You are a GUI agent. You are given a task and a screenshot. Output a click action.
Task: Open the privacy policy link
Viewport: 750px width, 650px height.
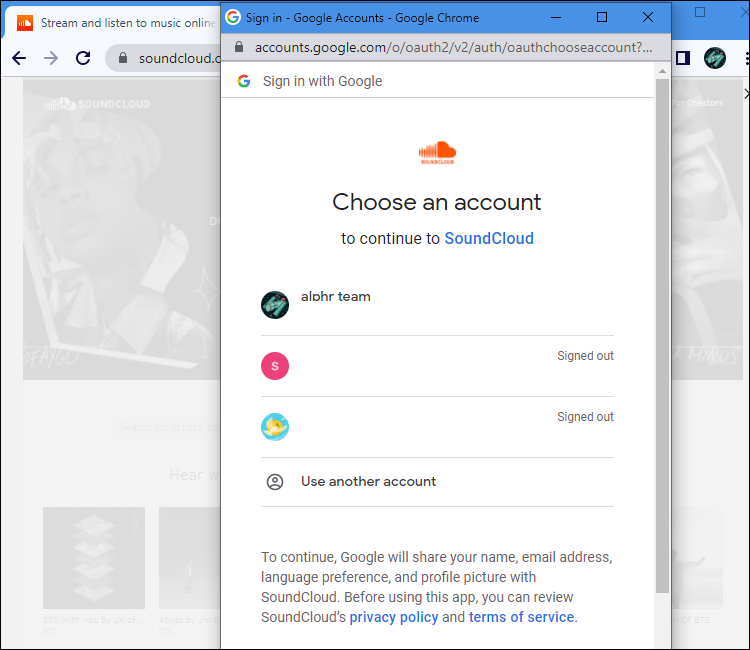click(394, 617)
